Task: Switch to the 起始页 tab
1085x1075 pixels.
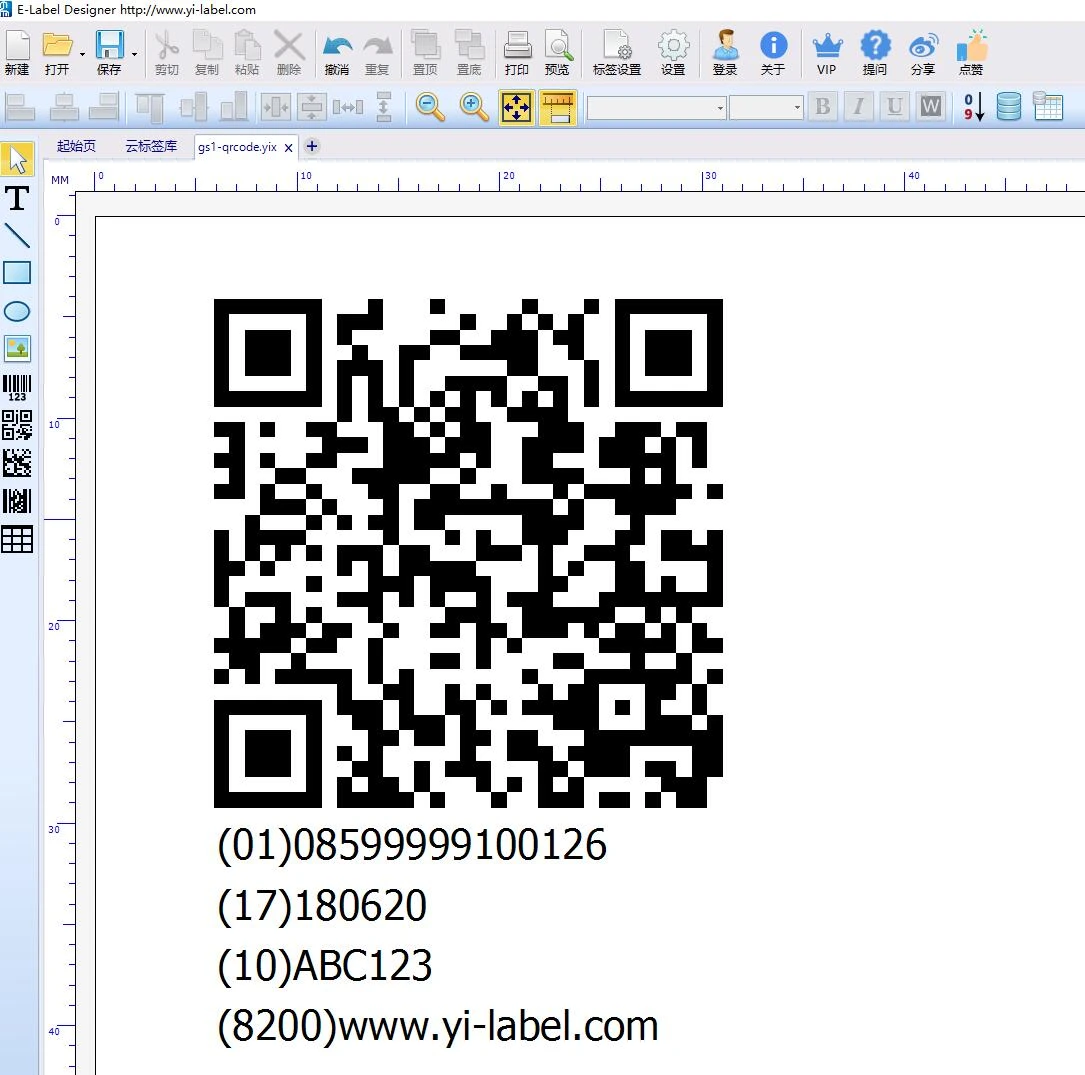Action: pos(76,146)
